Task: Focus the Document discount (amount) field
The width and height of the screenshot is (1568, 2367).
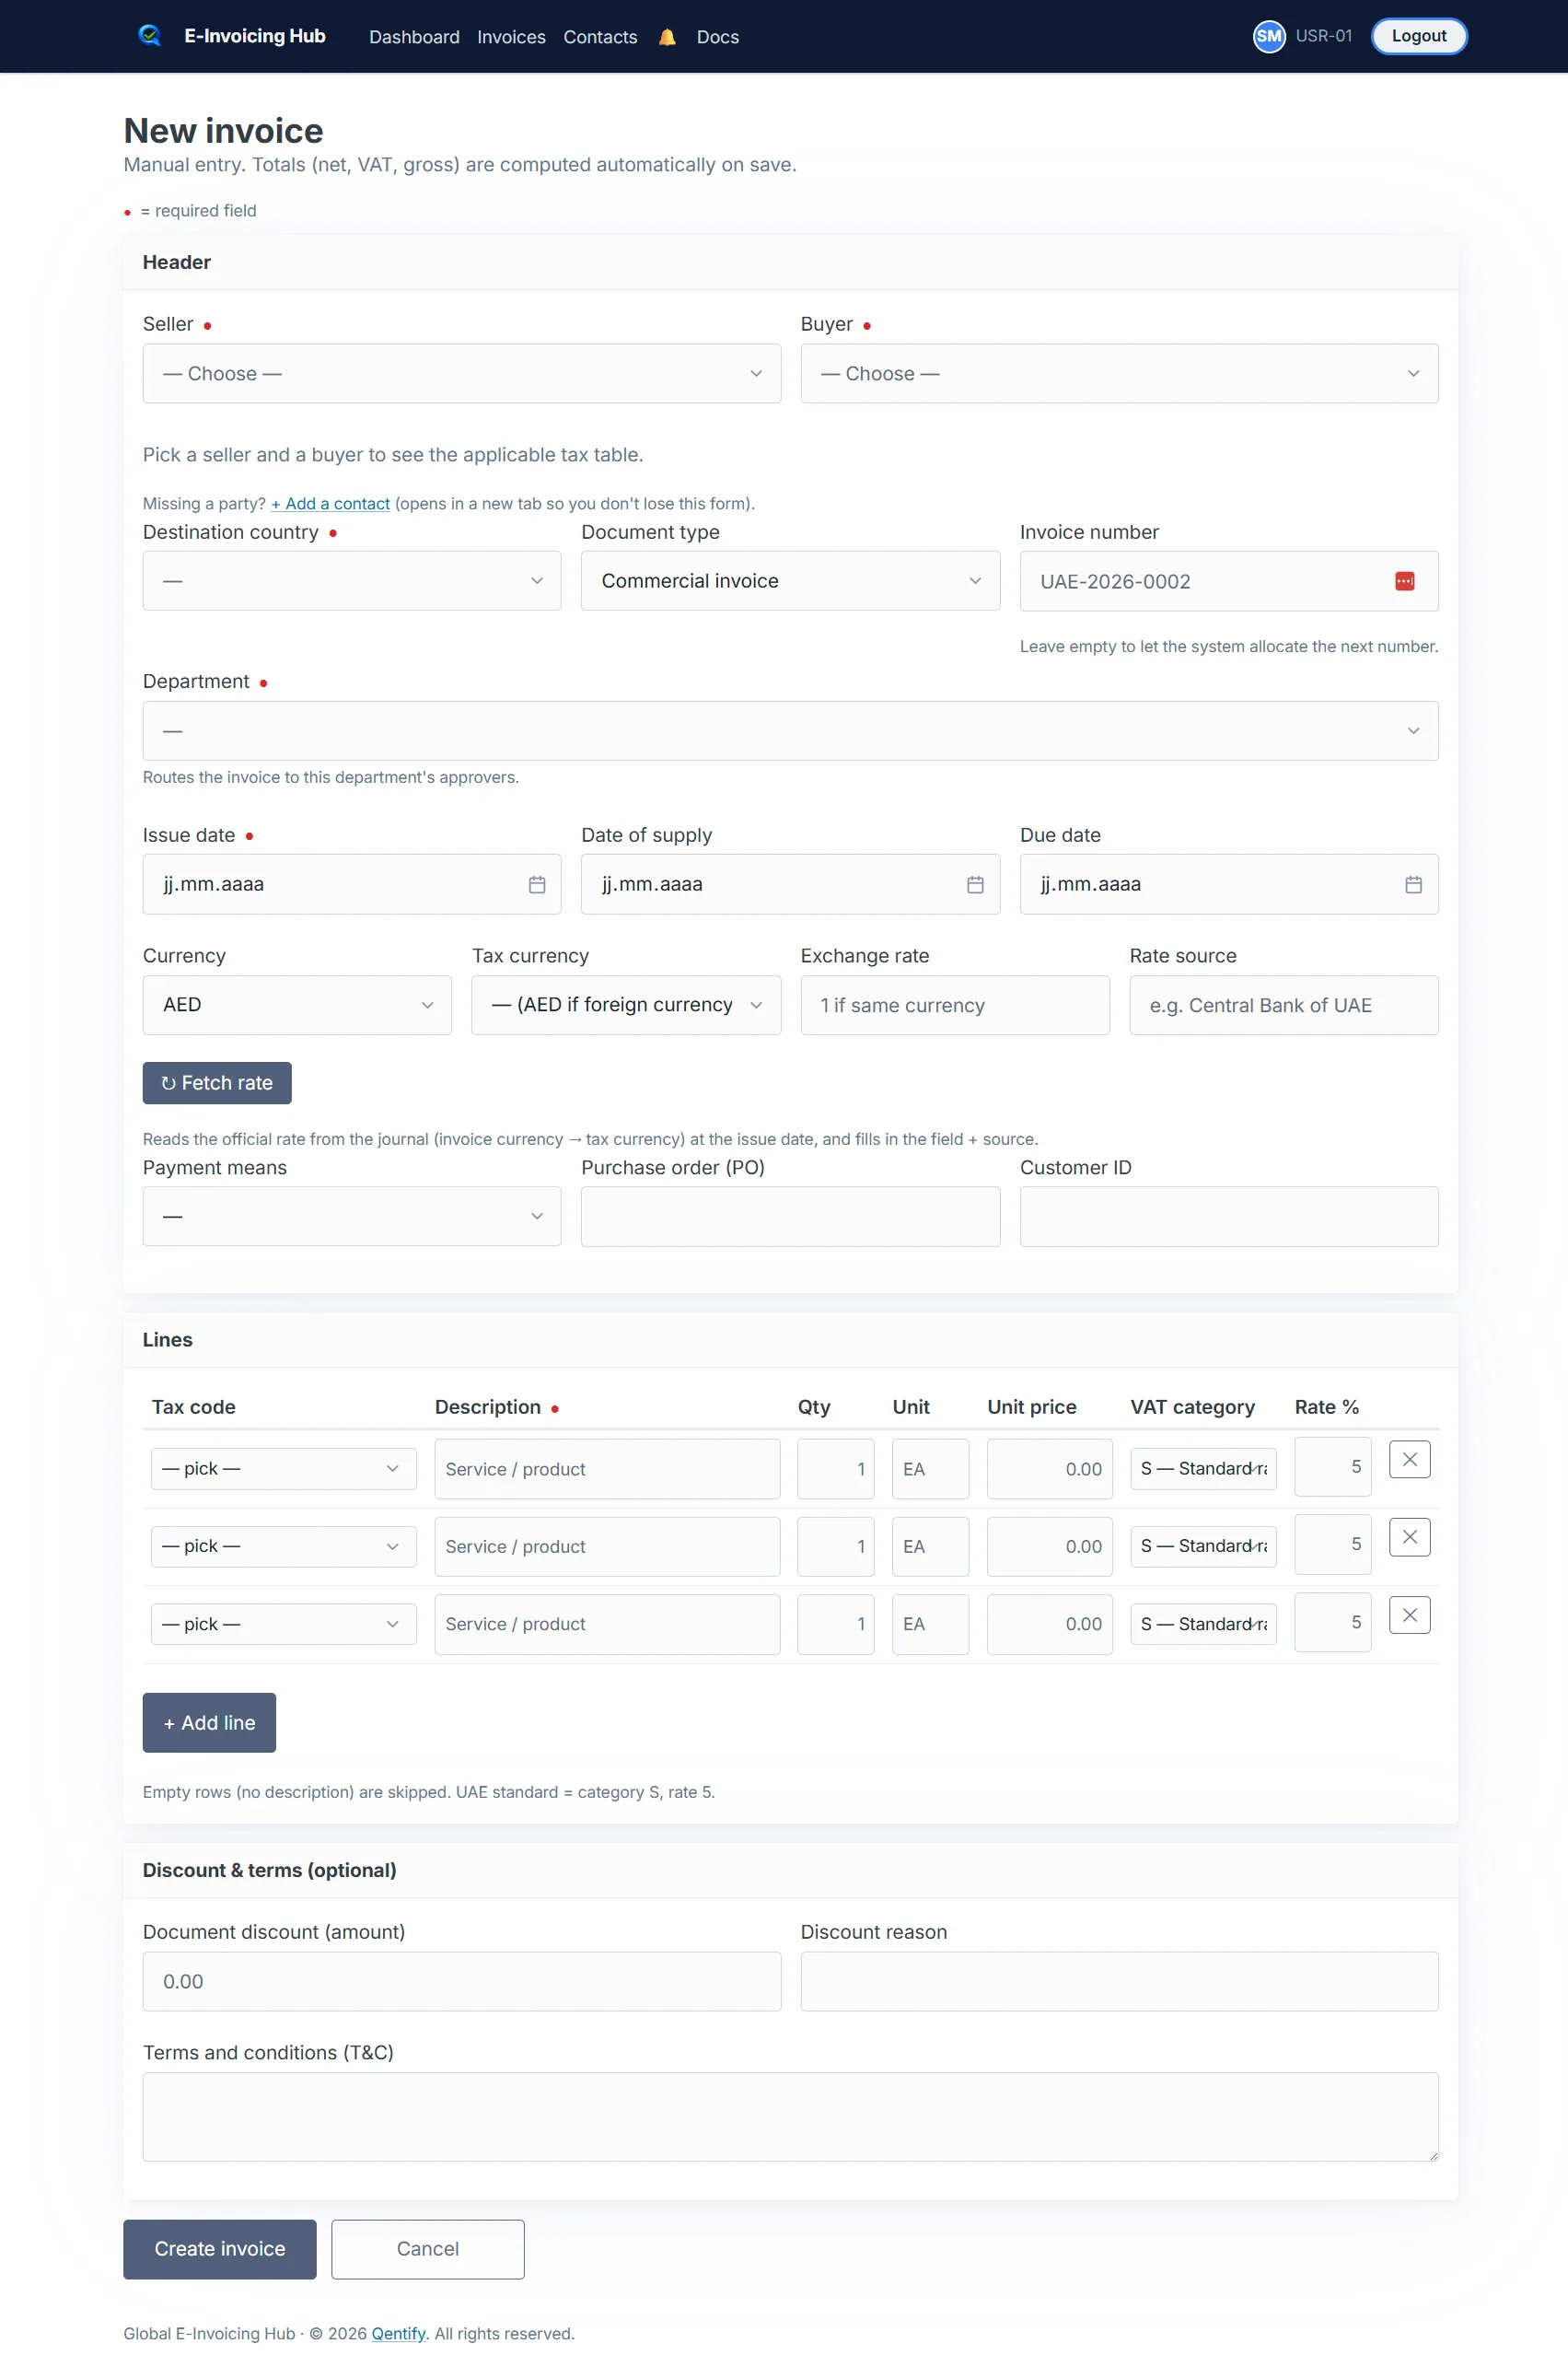Action: (x=462, y=1981)
